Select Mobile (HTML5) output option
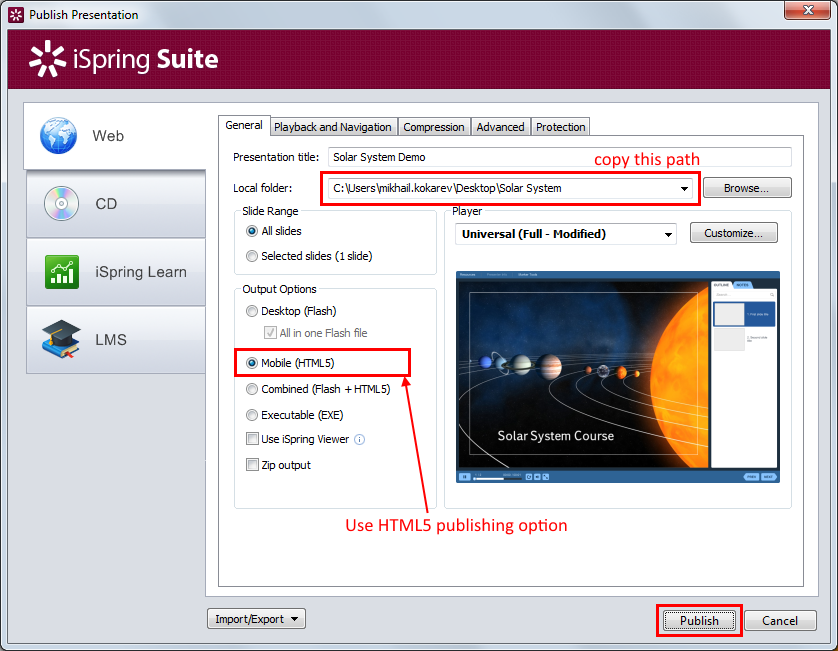Screen dimensions: 838x651 click(x=252, y=363)
